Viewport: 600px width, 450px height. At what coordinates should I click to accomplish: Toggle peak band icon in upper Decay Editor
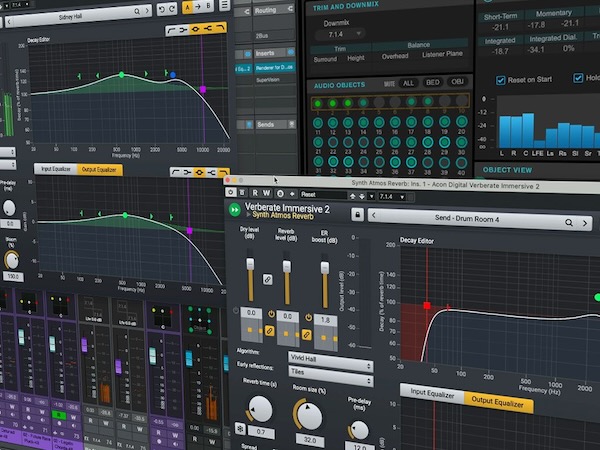[196, 29]
